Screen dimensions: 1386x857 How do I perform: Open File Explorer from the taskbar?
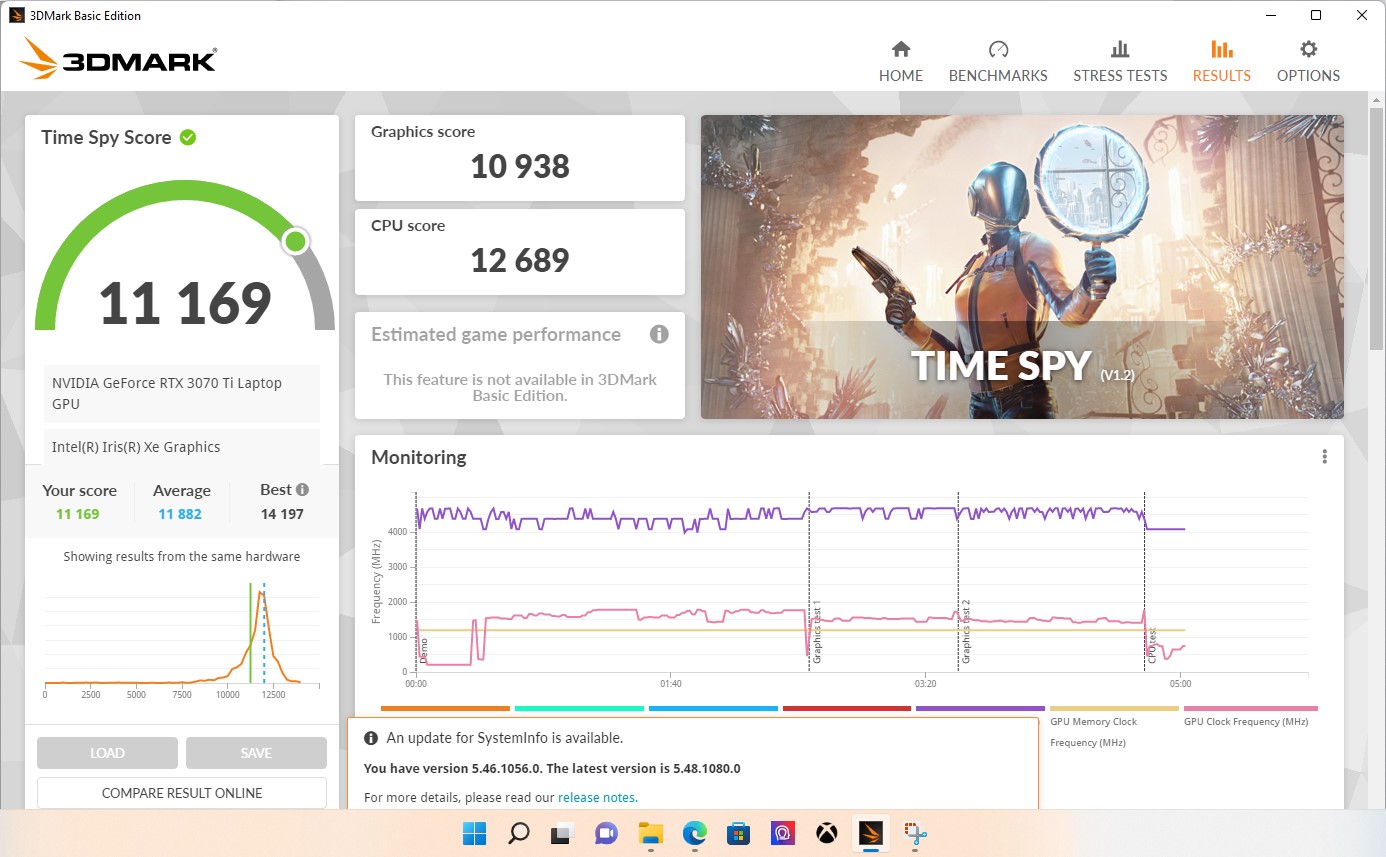[651, 833]
